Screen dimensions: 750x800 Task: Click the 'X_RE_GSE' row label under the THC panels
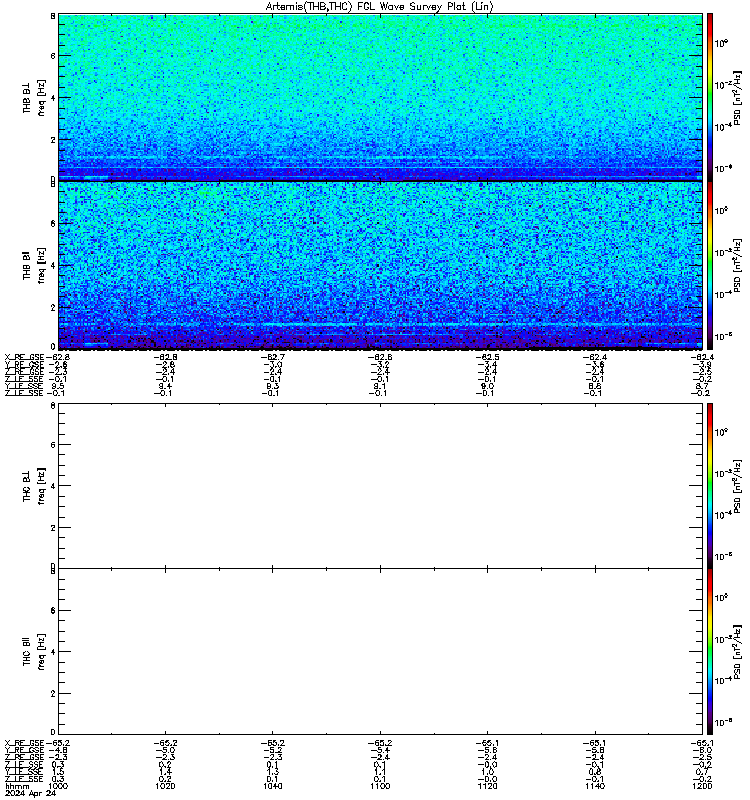coord(24,743)
